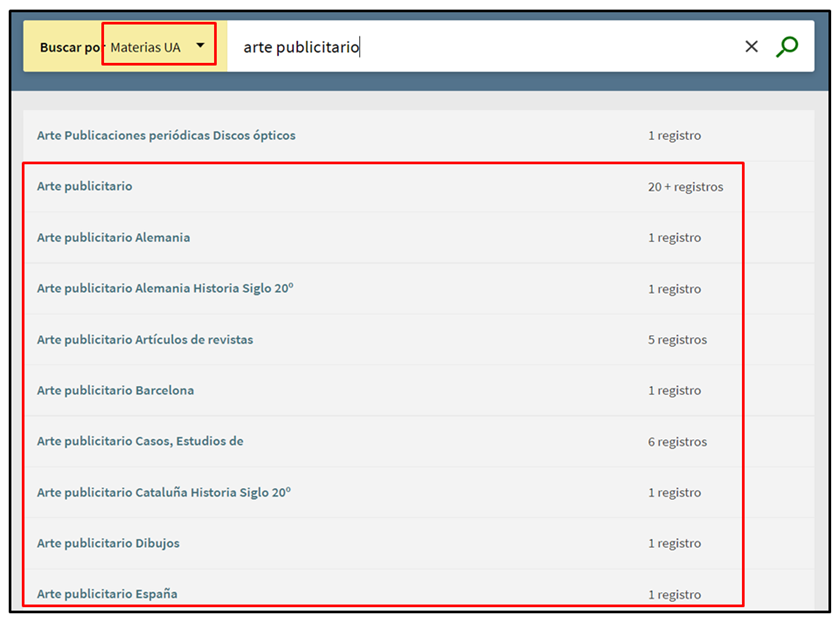Viewport: 839px width, 629px height.
Task: Open the Arte publicitario Barcelona subject
Action: [x=115, y=390]
